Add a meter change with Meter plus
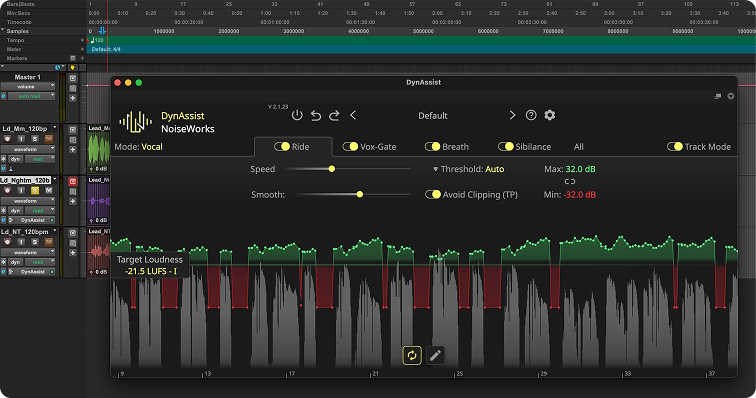Image resolution: width=756 pixels, height=398 pixels. [82, 49]
